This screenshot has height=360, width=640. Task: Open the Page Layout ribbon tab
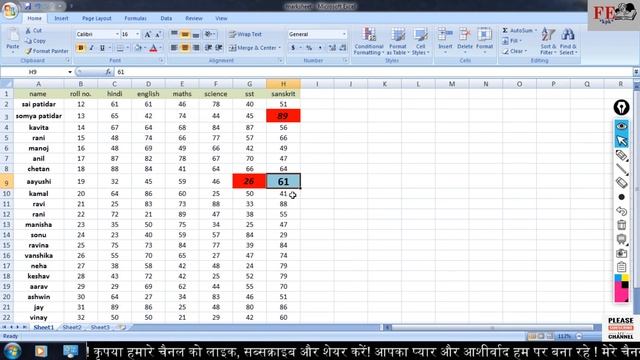point(97,18)
